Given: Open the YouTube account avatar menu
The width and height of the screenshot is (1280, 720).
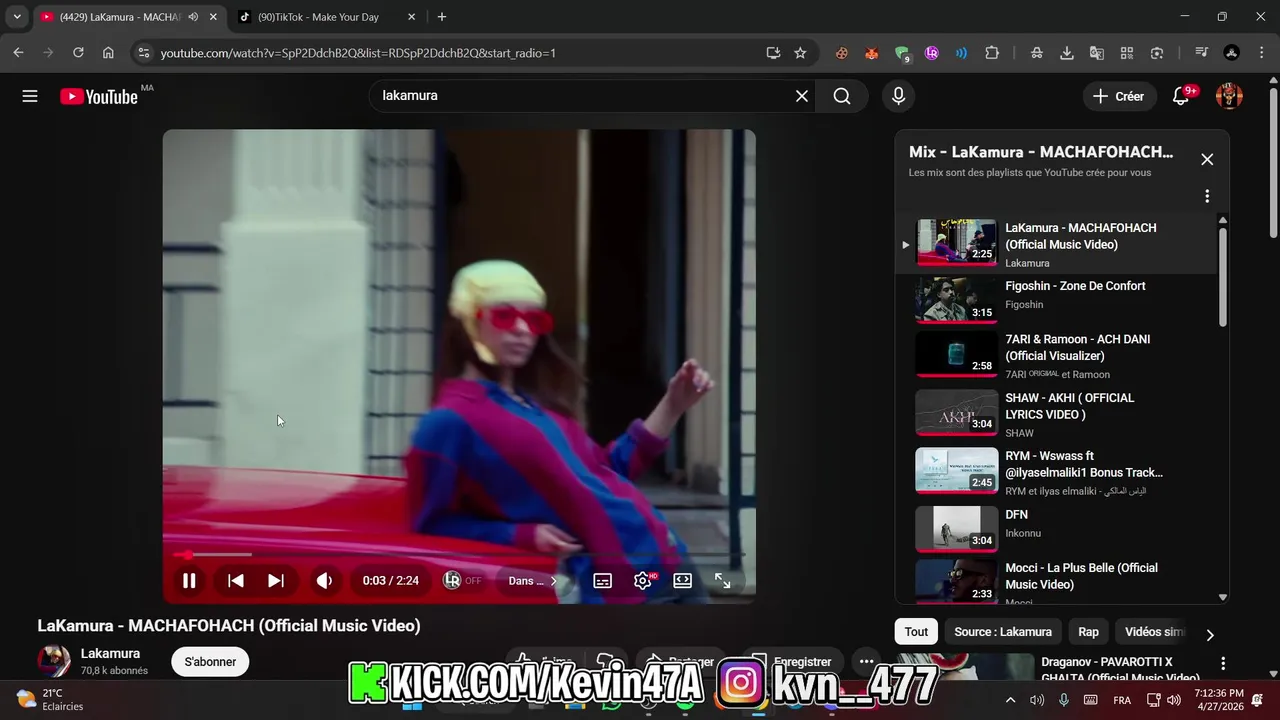Looking at the screenshot, I should 1229,96.
